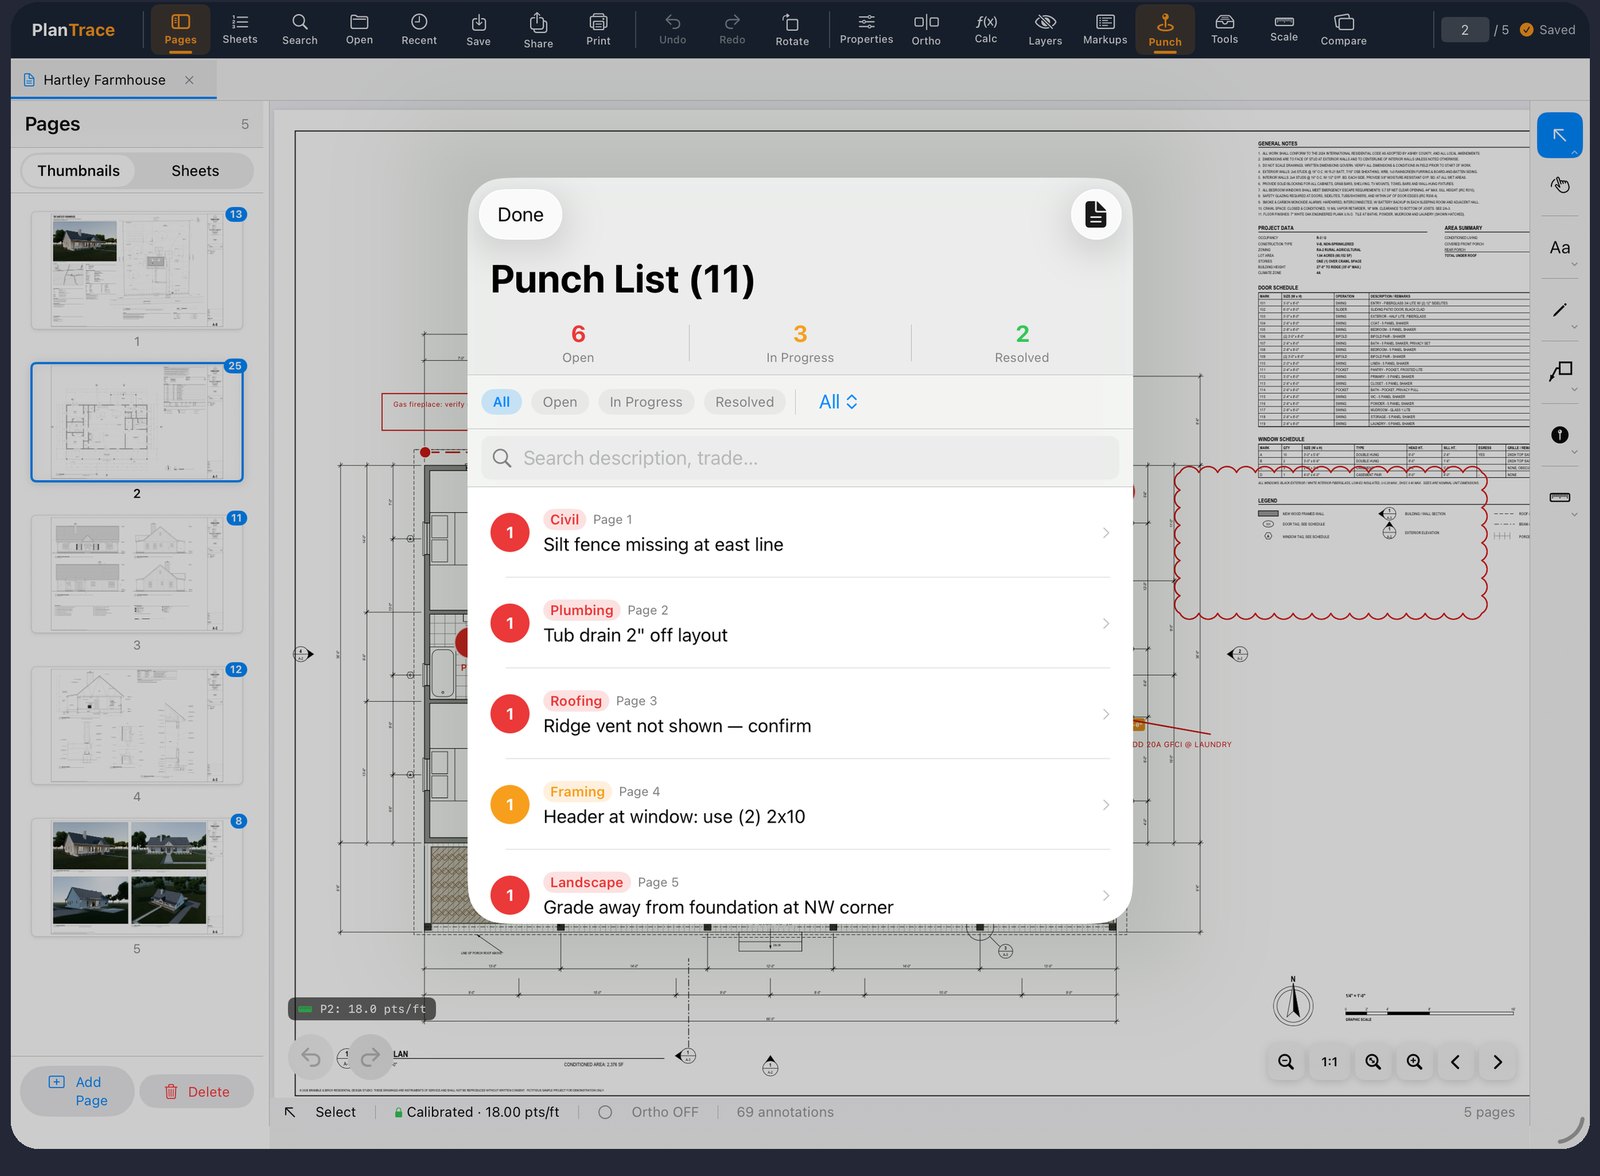Switch to Sheets tab in Pages panel

pos(195,171)
